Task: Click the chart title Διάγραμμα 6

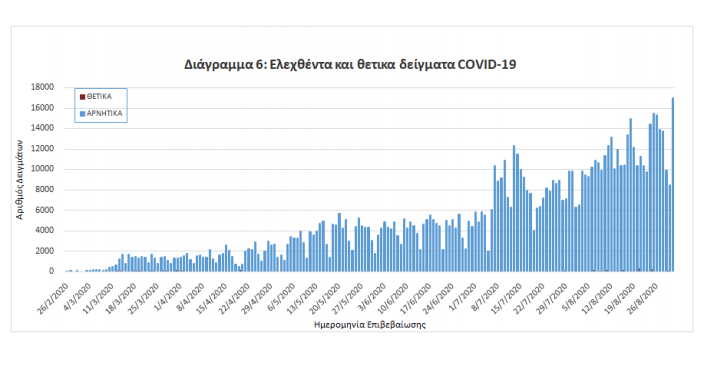Action: point(350,65)
